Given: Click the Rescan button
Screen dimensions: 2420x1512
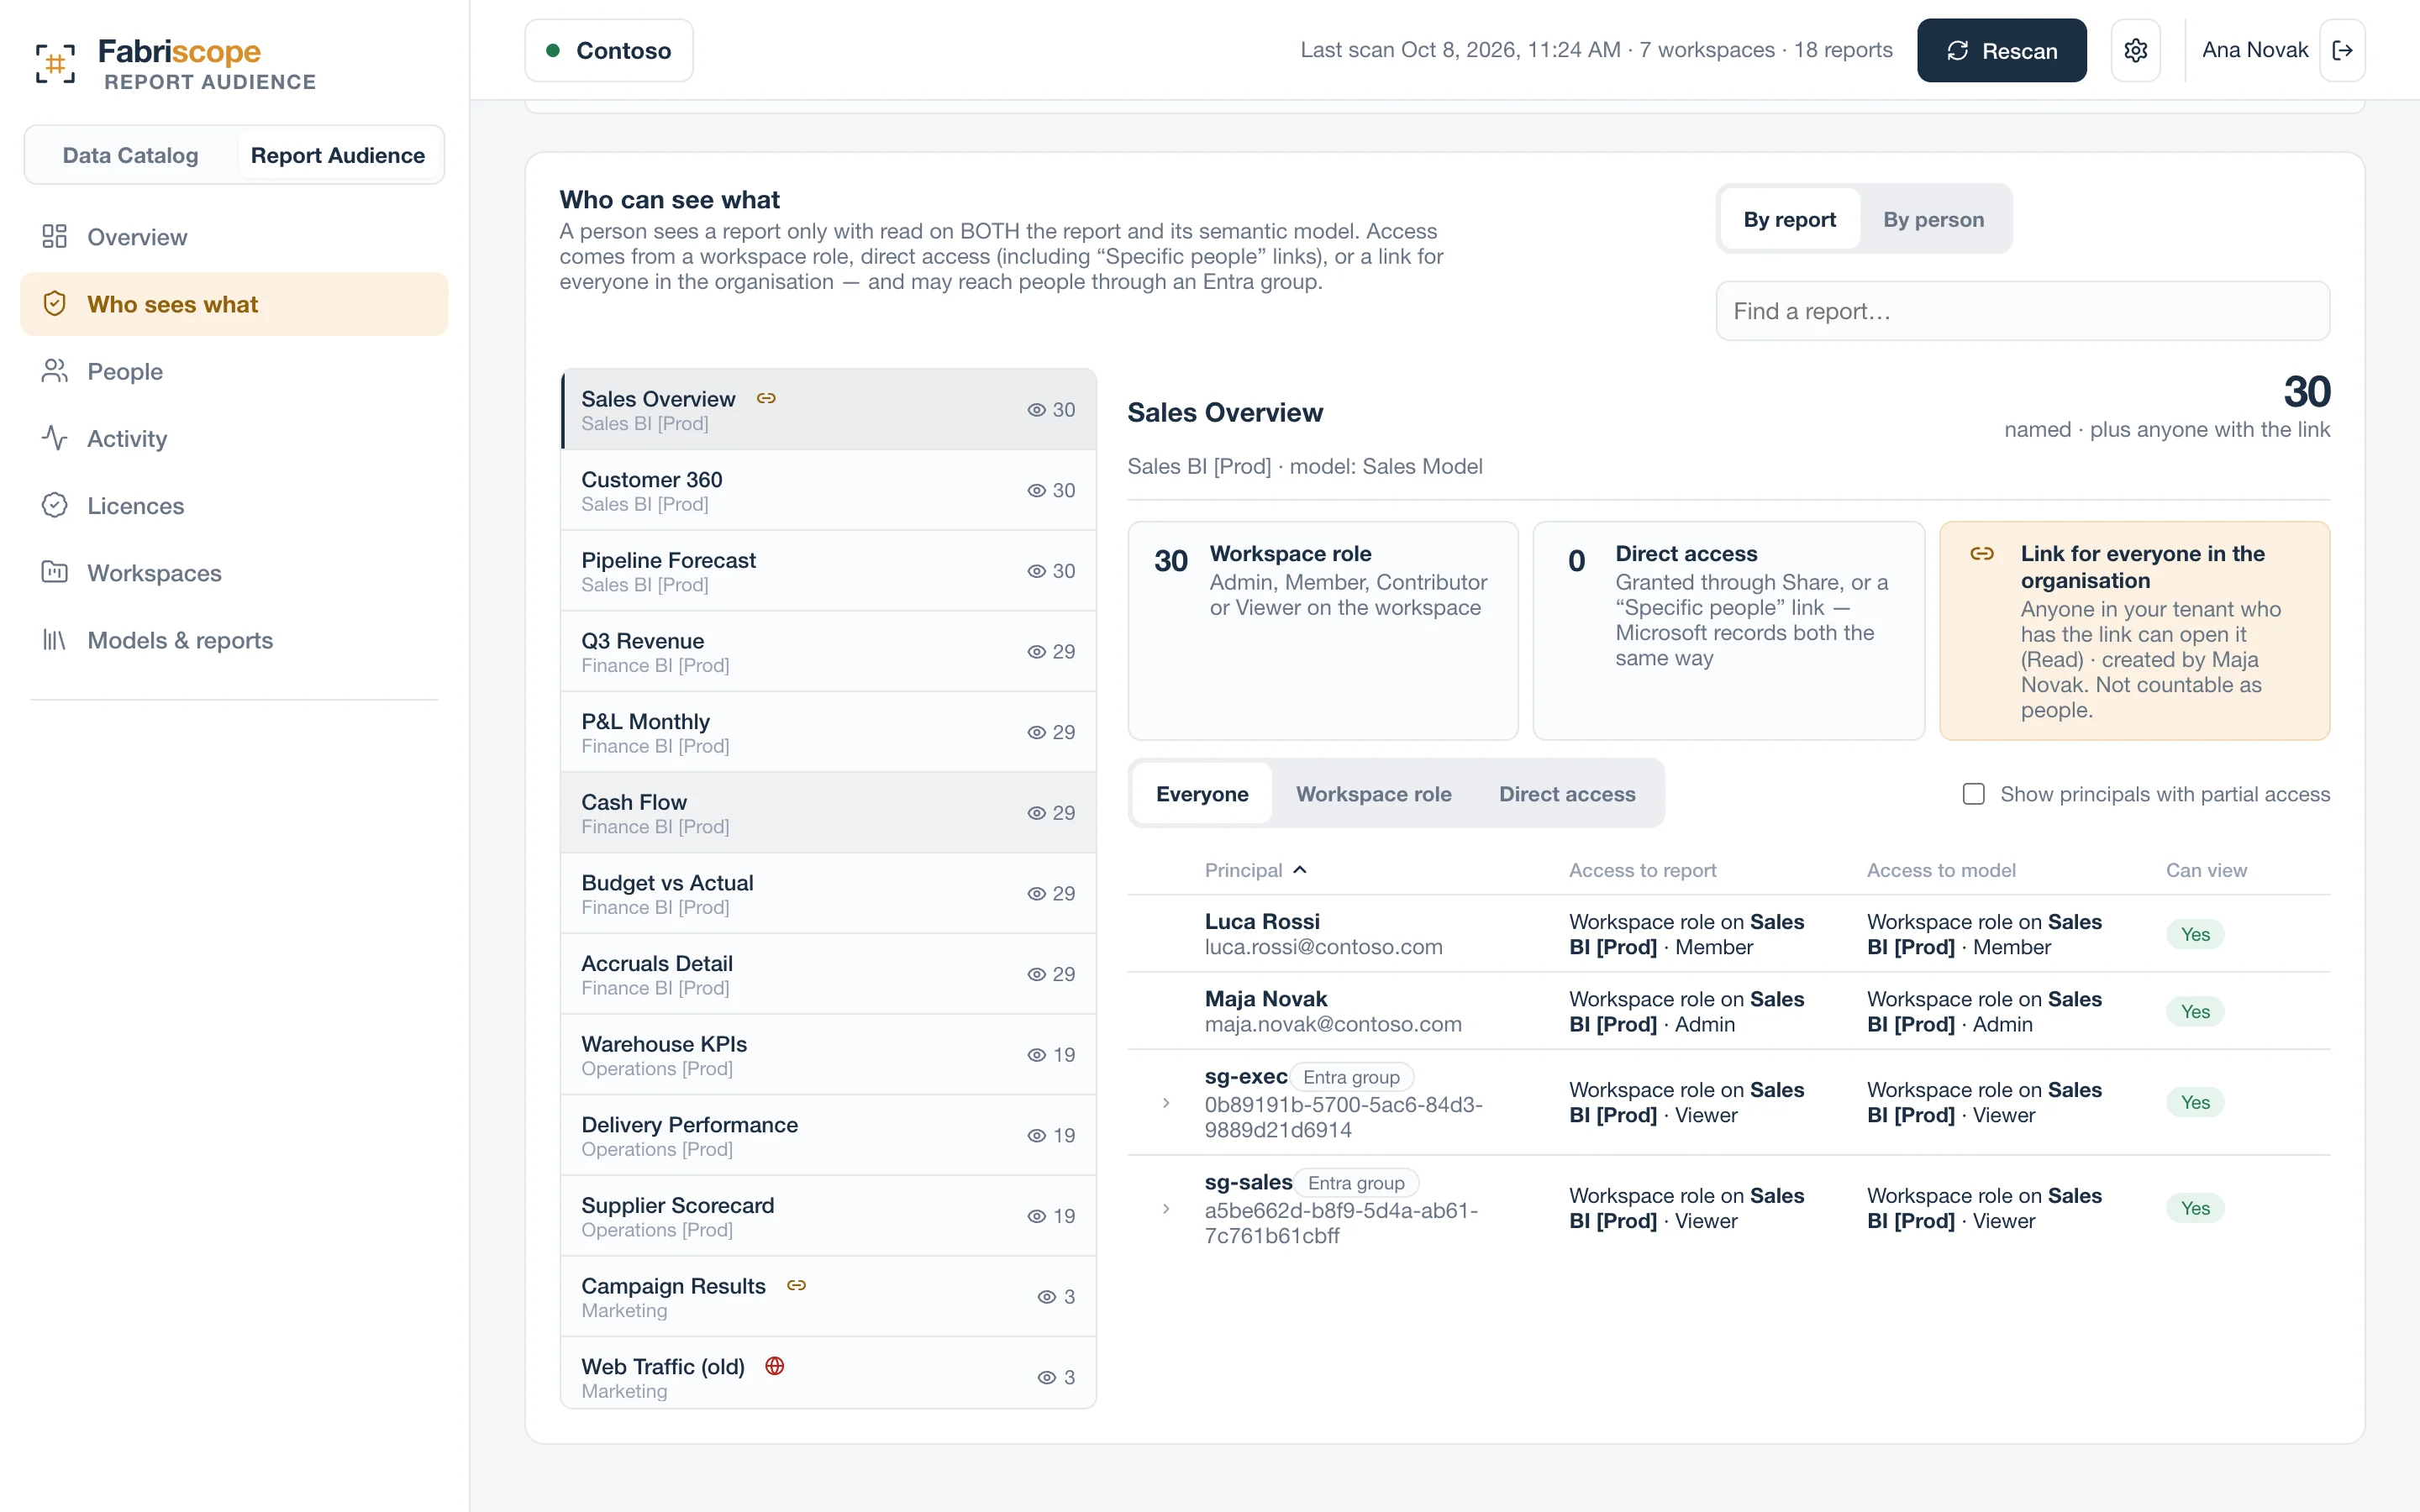Looking at the screenshot, I should tap(2001, 50).
